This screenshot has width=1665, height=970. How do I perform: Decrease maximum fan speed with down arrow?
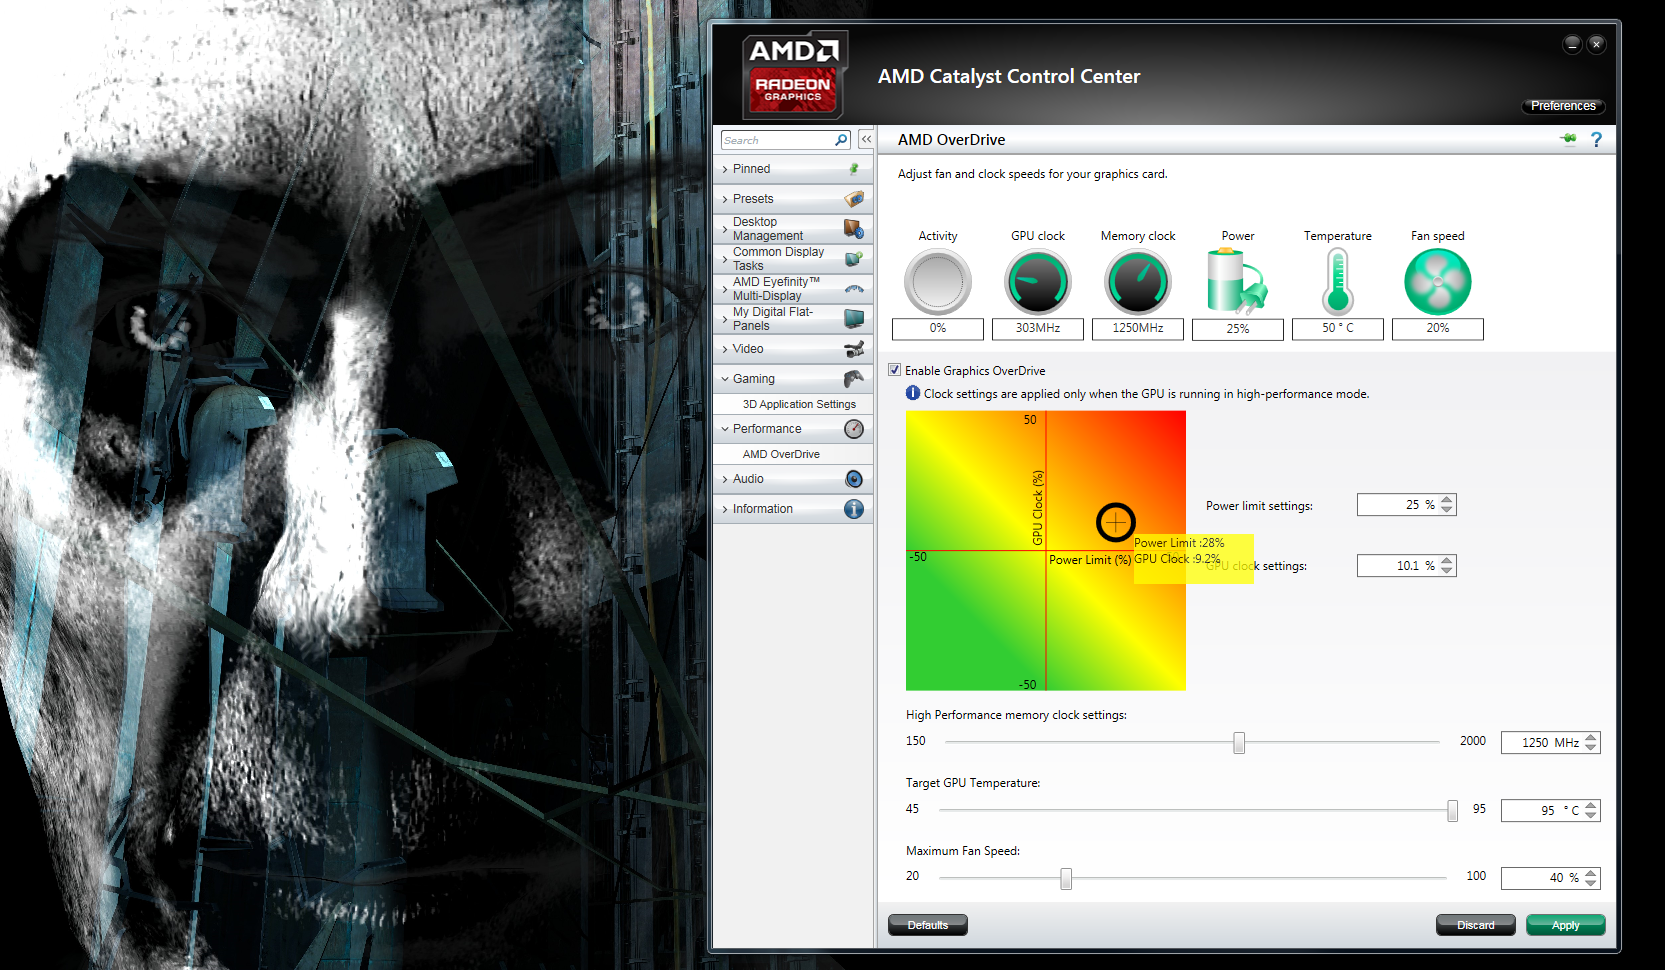pyautogui.click(x=1591, y=883)
